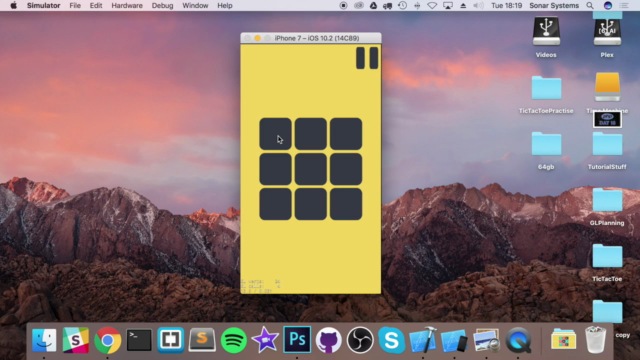Open Spotify from the dock

(233, 340)
